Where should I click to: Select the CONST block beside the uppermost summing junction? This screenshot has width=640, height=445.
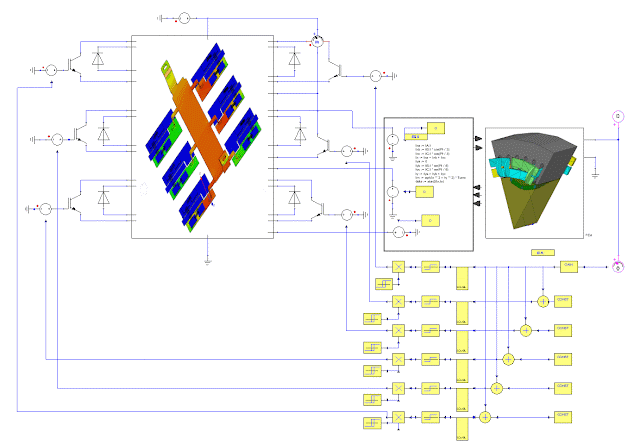[x=563, y=301]
